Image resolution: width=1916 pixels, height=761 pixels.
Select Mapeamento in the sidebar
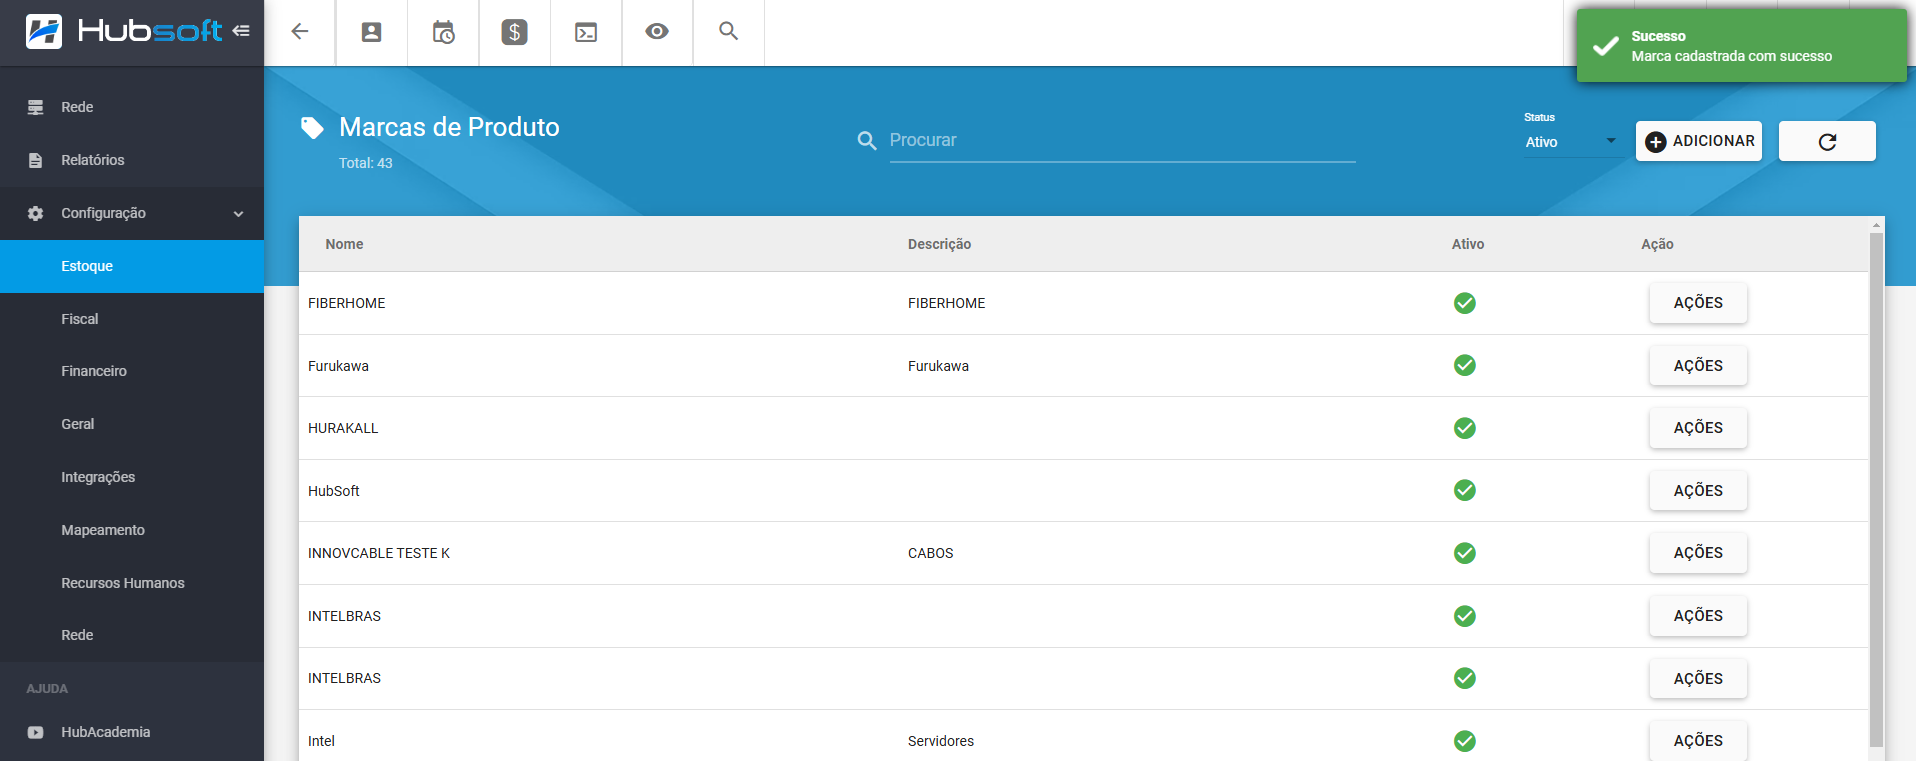[132, 530]
